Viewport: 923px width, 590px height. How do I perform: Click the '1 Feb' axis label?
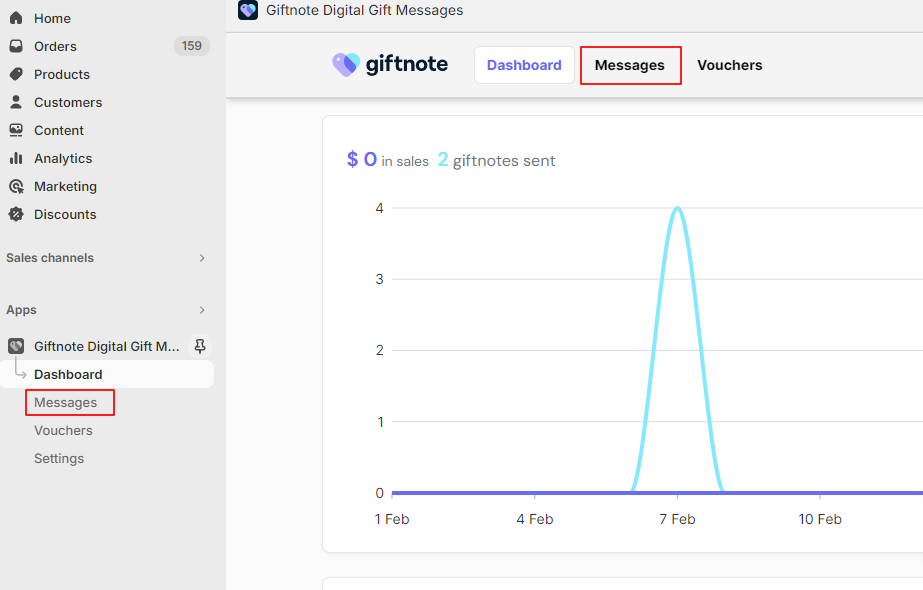(392, 519)
